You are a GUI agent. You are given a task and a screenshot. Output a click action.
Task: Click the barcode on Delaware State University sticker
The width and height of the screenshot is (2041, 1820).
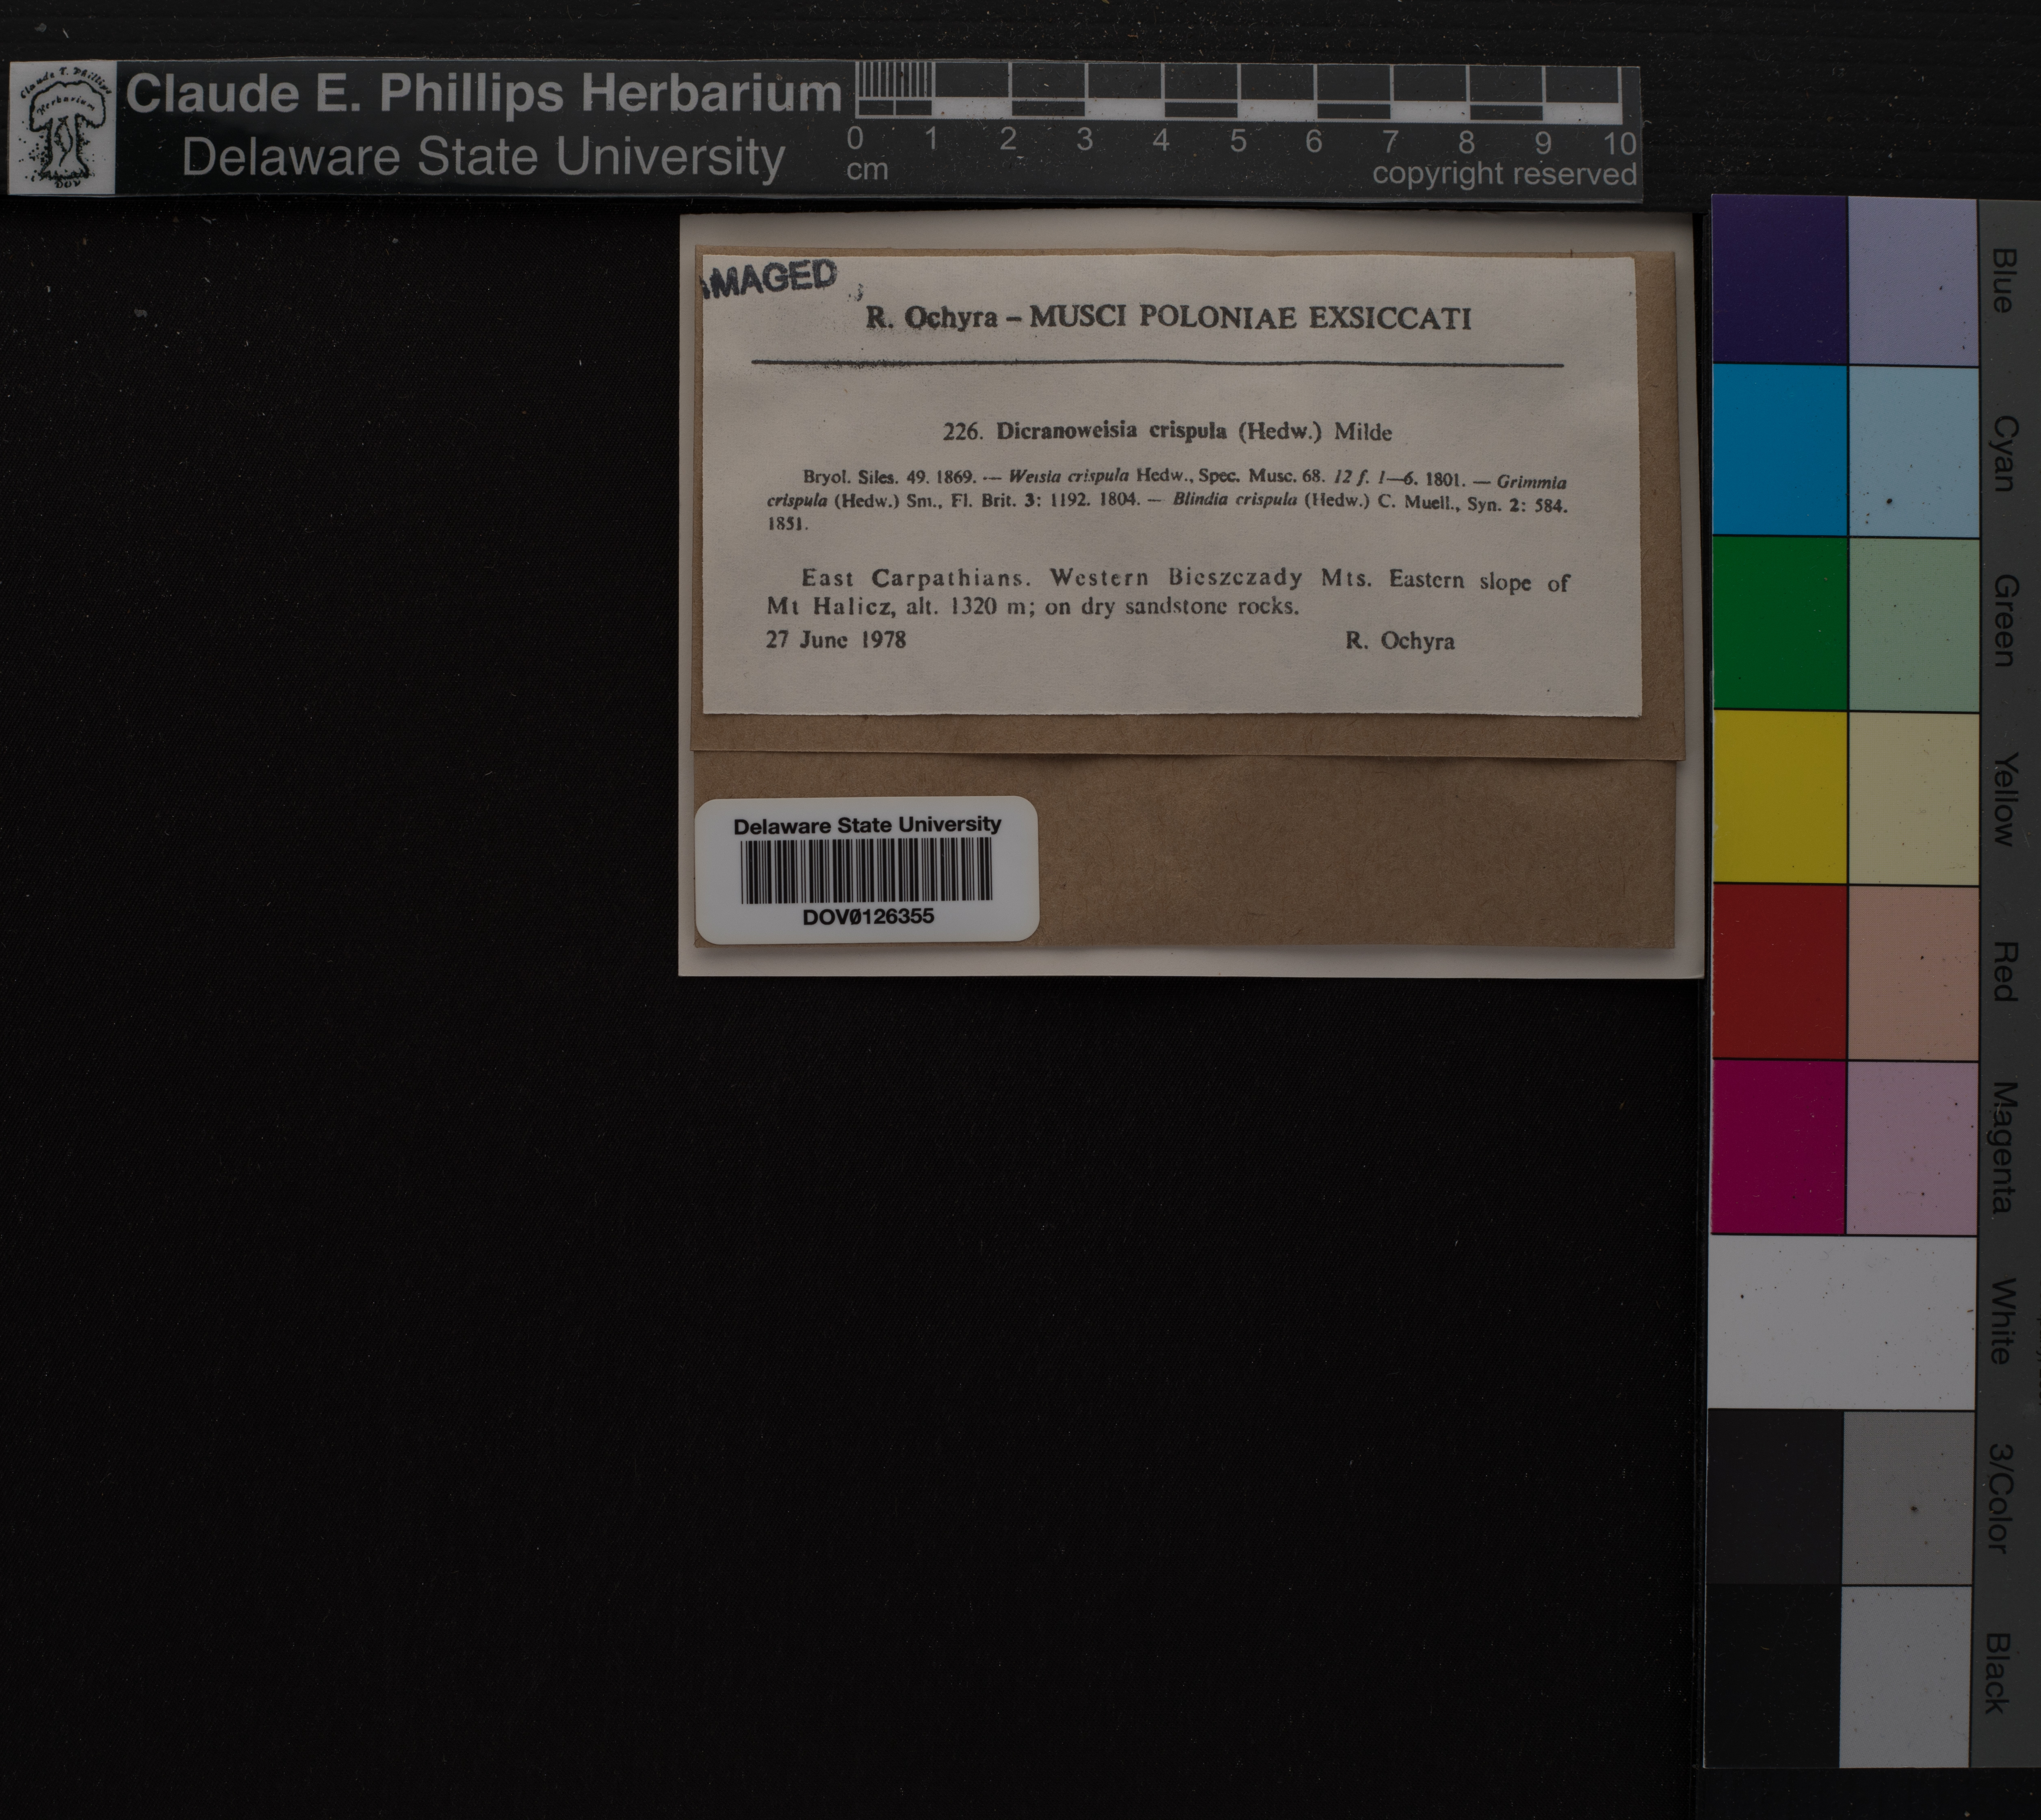866,870
